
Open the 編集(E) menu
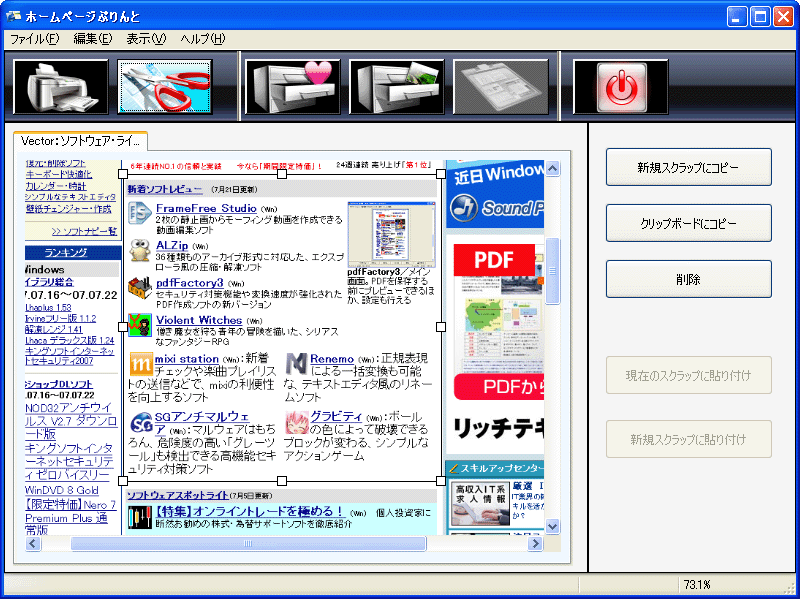pyautogui.click(x=92, y=39)
